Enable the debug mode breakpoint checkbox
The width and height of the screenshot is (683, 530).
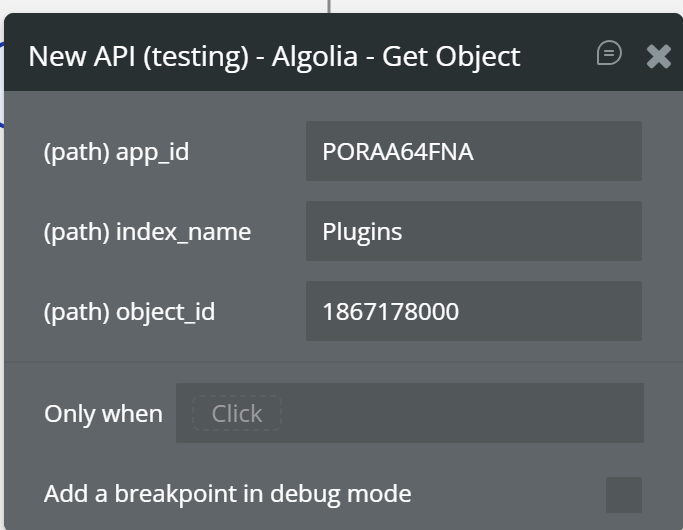click(x=624, y=494)
